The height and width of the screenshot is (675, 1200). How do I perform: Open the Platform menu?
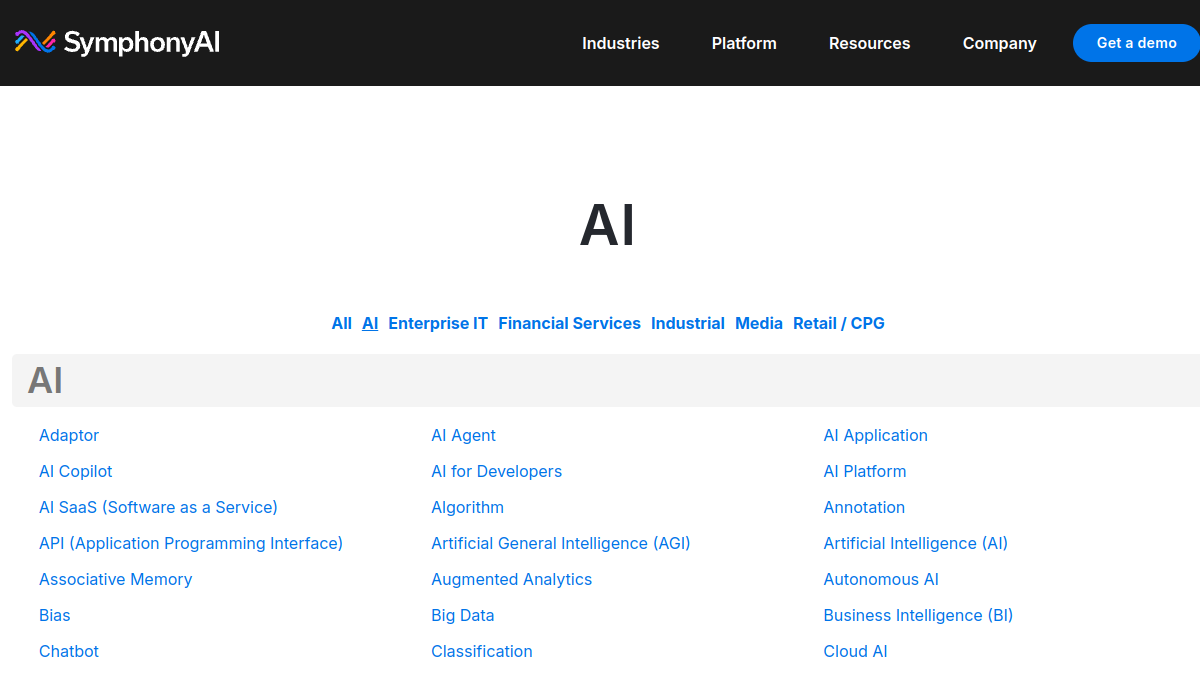pos(744,43)
